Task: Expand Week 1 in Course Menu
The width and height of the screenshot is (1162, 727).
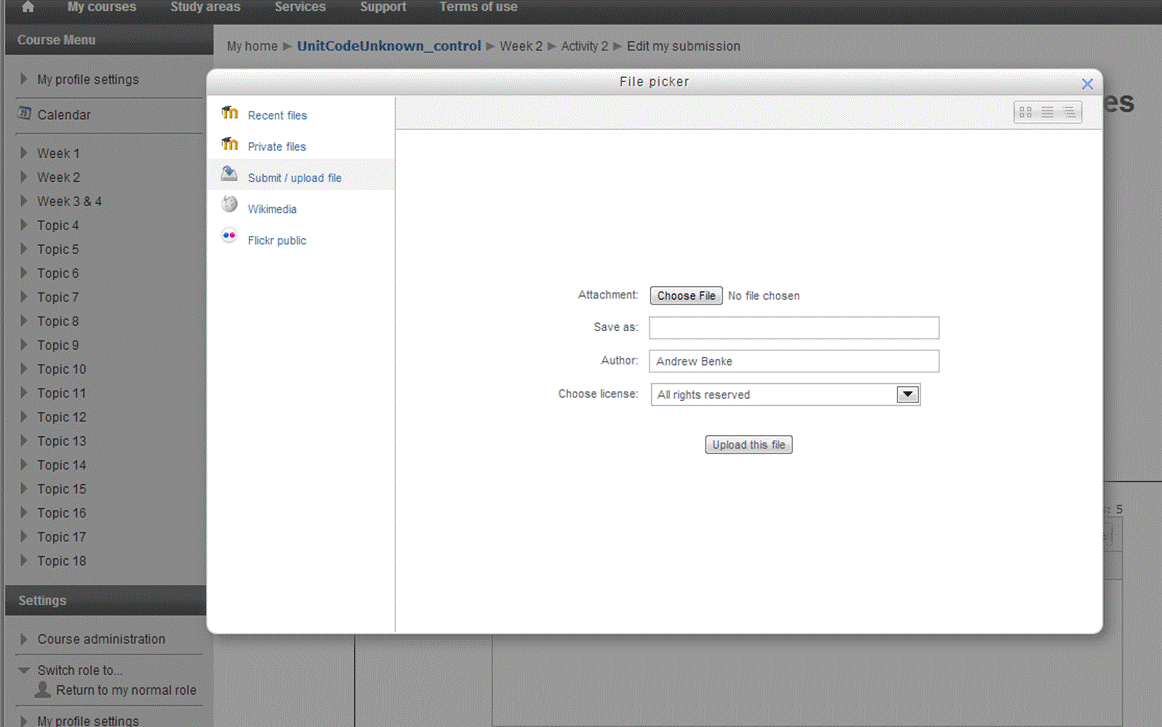Action: [24, 153]
